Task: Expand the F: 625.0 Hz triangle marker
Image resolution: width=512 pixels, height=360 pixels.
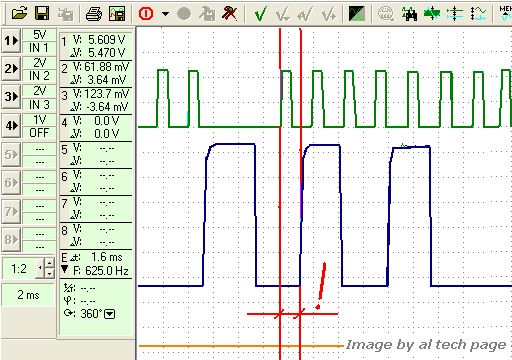Action: coord(65,269)
